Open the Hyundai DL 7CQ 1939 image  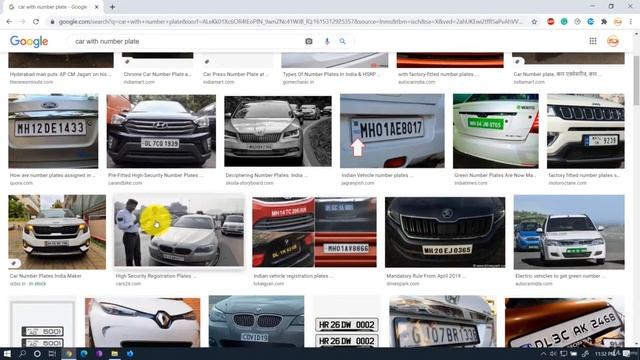(x=161, y=131)
